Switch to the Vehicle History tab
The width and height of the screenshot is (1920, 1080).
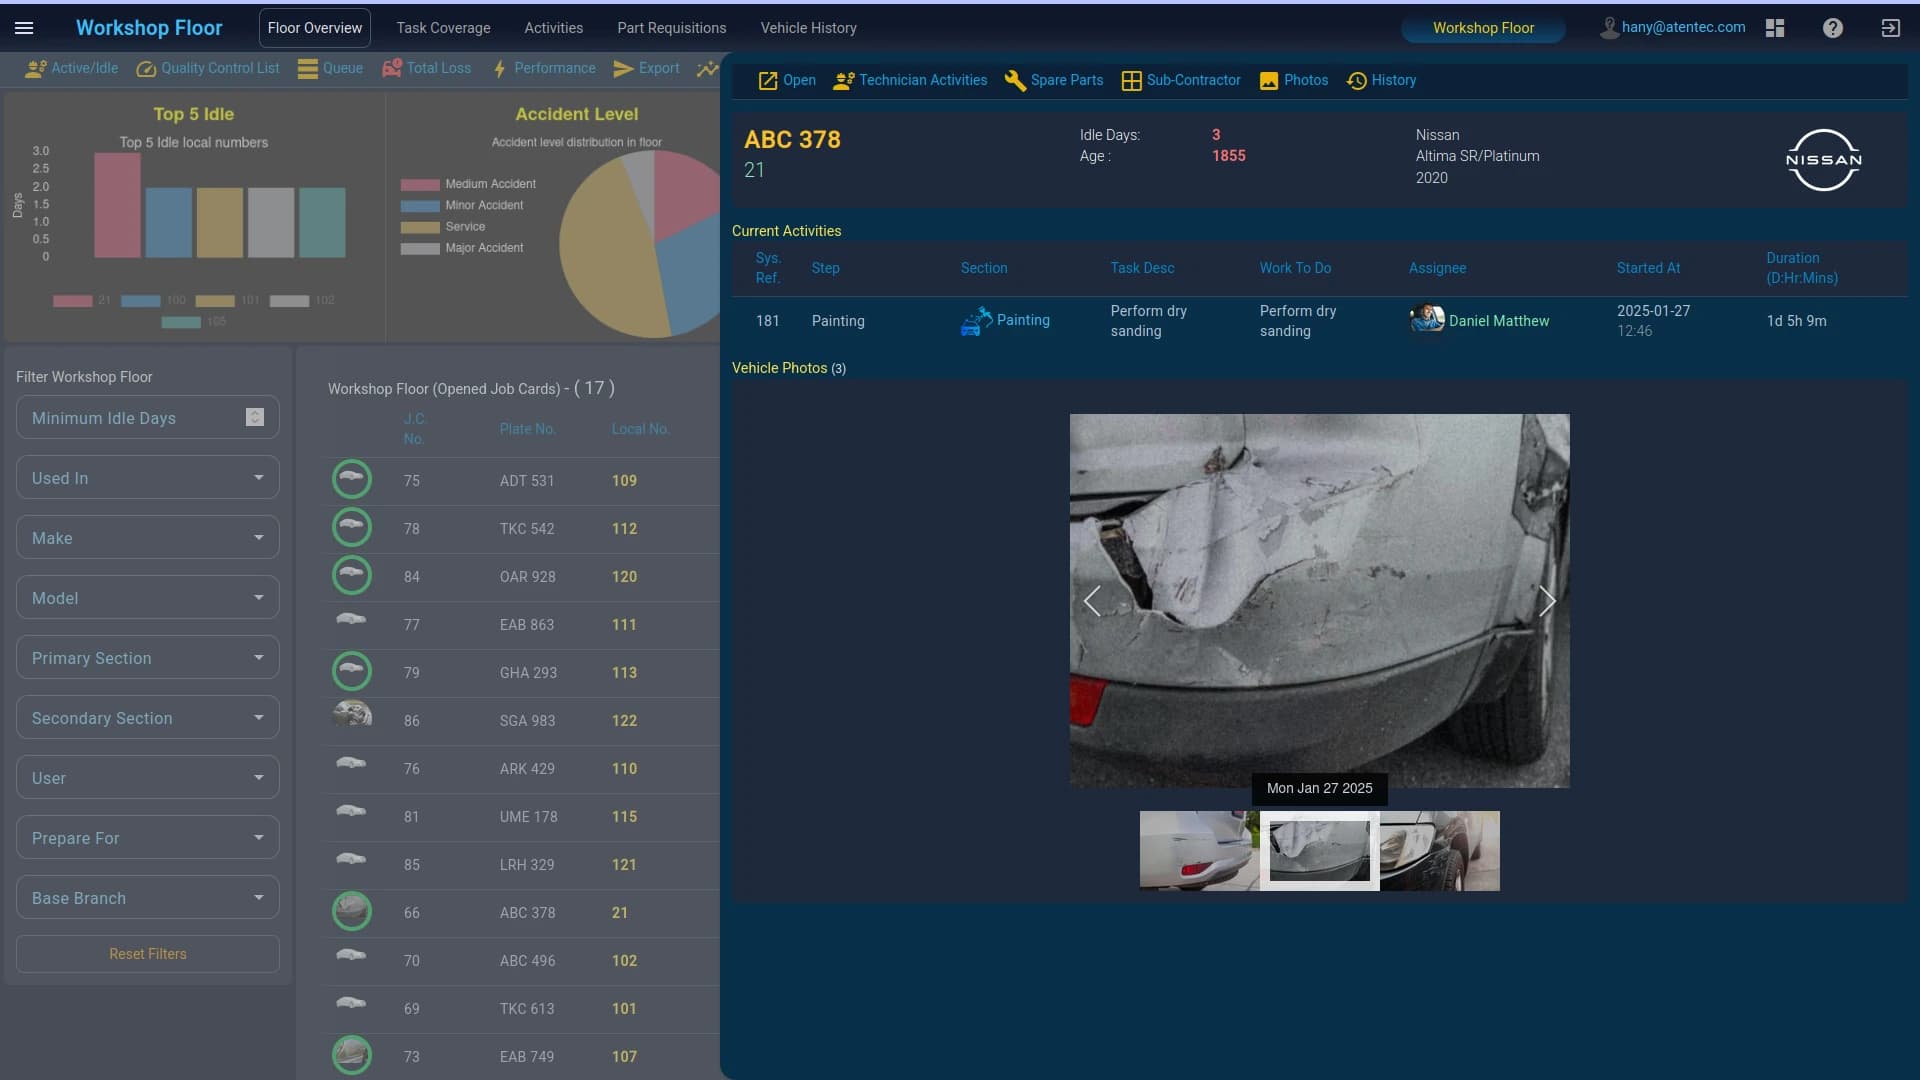tap(808, 28)
